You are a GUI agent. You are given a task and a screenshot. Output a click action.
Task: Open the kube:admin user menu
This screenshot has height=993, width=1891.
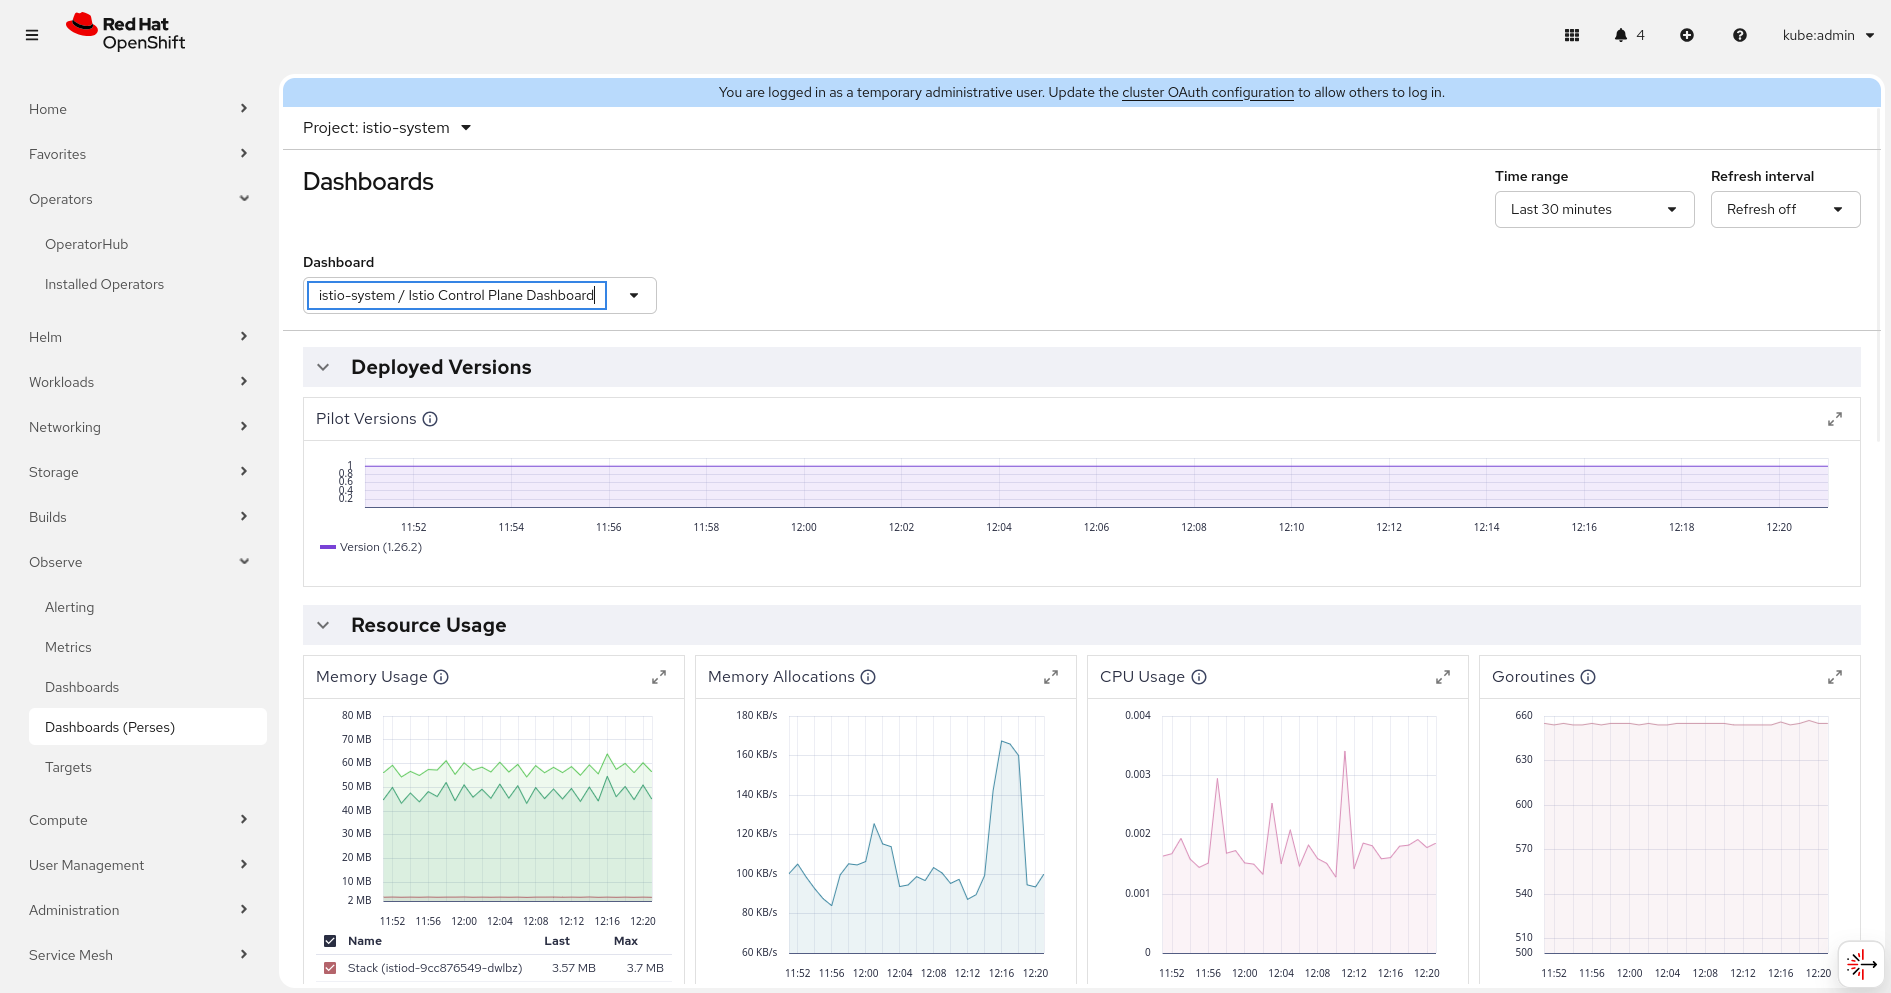click(x=1828, y=35)
